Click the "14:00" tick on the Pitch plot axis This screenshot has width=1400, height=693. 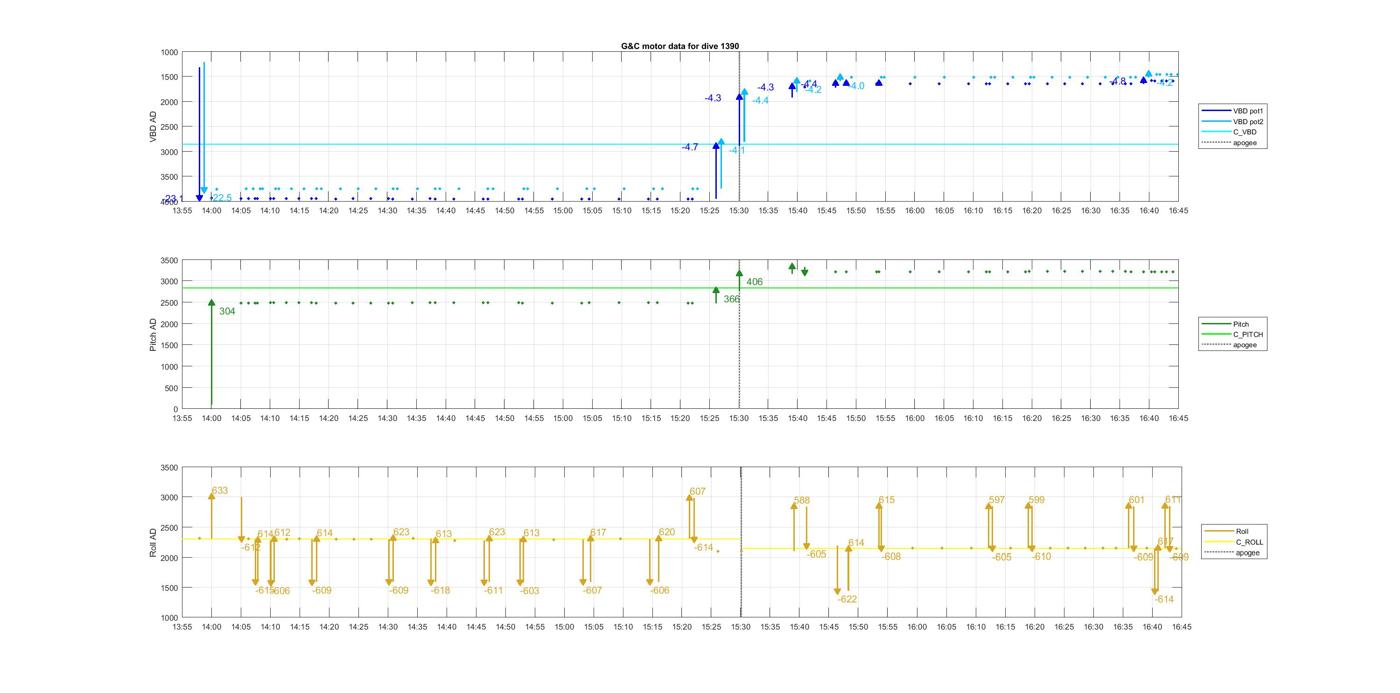211,418
